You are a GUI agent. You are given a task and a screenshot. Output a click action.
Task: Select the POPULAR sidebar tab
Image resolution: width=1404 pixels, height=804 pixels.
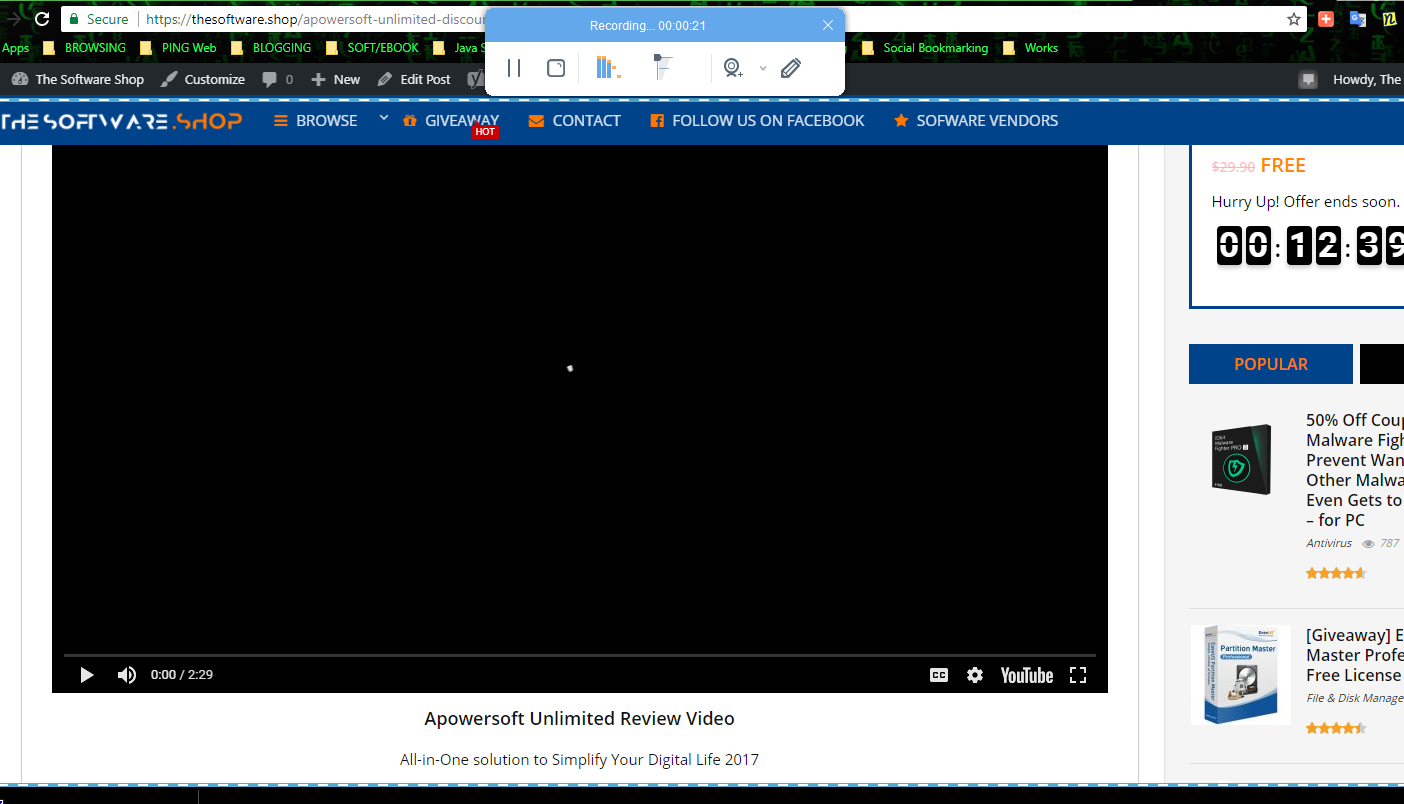[1271, 364]
